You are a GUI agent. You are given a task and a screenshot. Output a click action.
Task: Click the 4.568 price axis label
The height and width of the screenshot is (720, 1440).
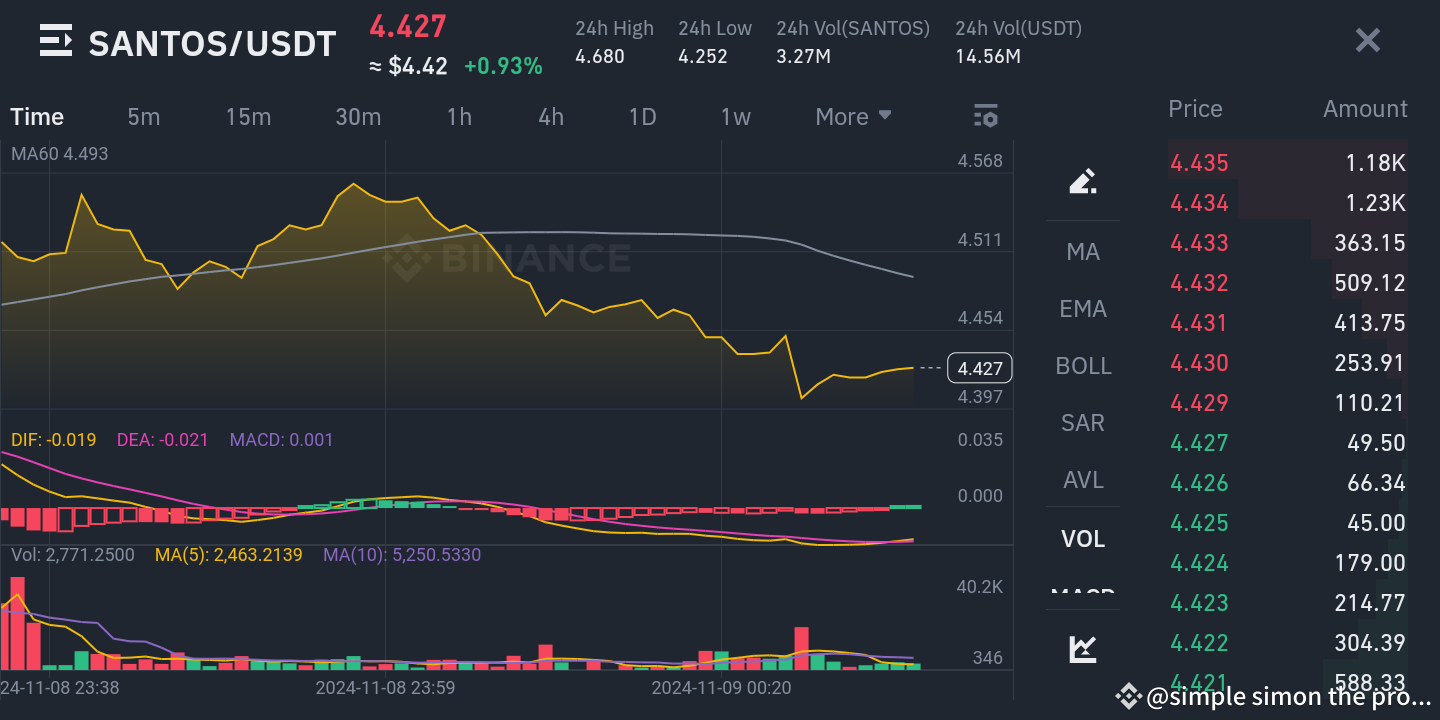click(979, 161)
